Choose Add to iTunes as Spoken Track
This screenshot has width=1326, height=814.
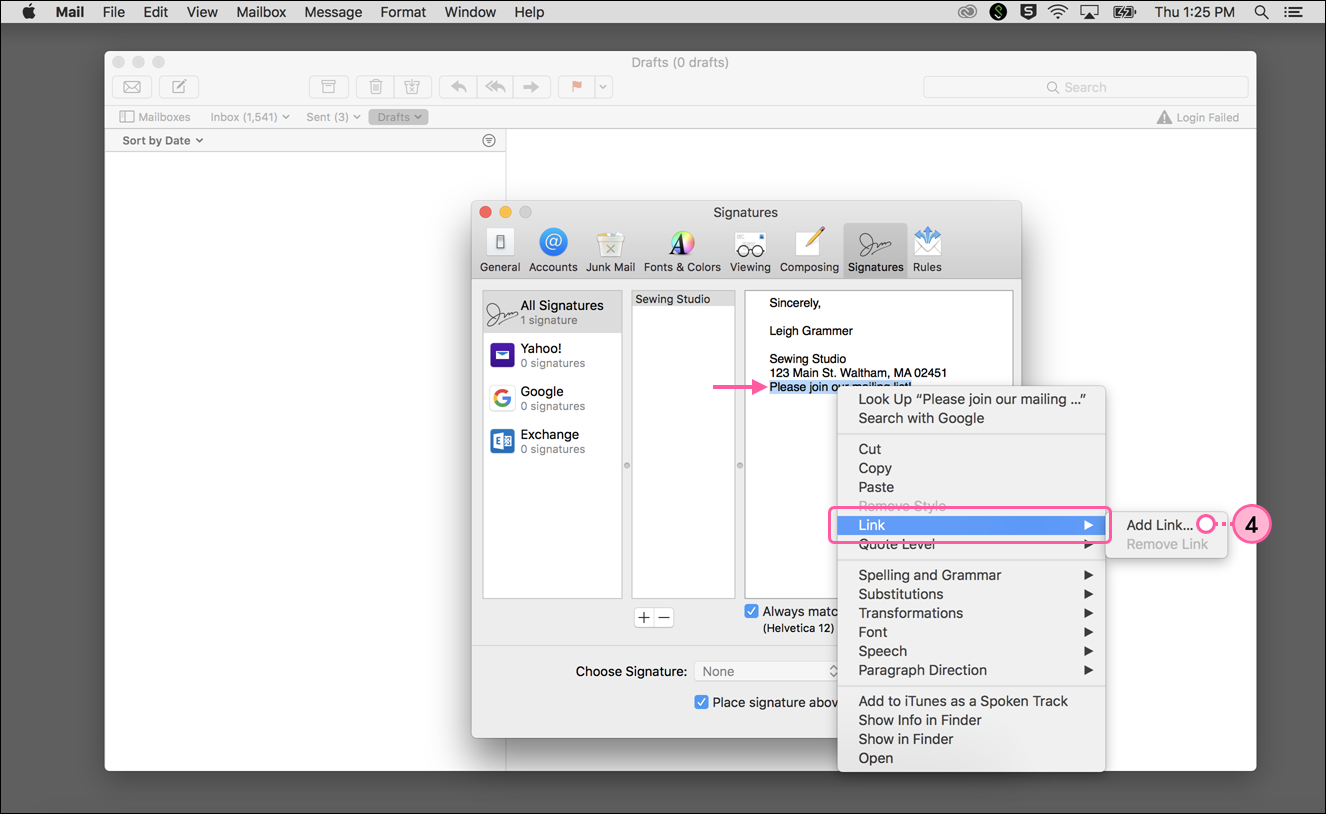tap(971, 701)
